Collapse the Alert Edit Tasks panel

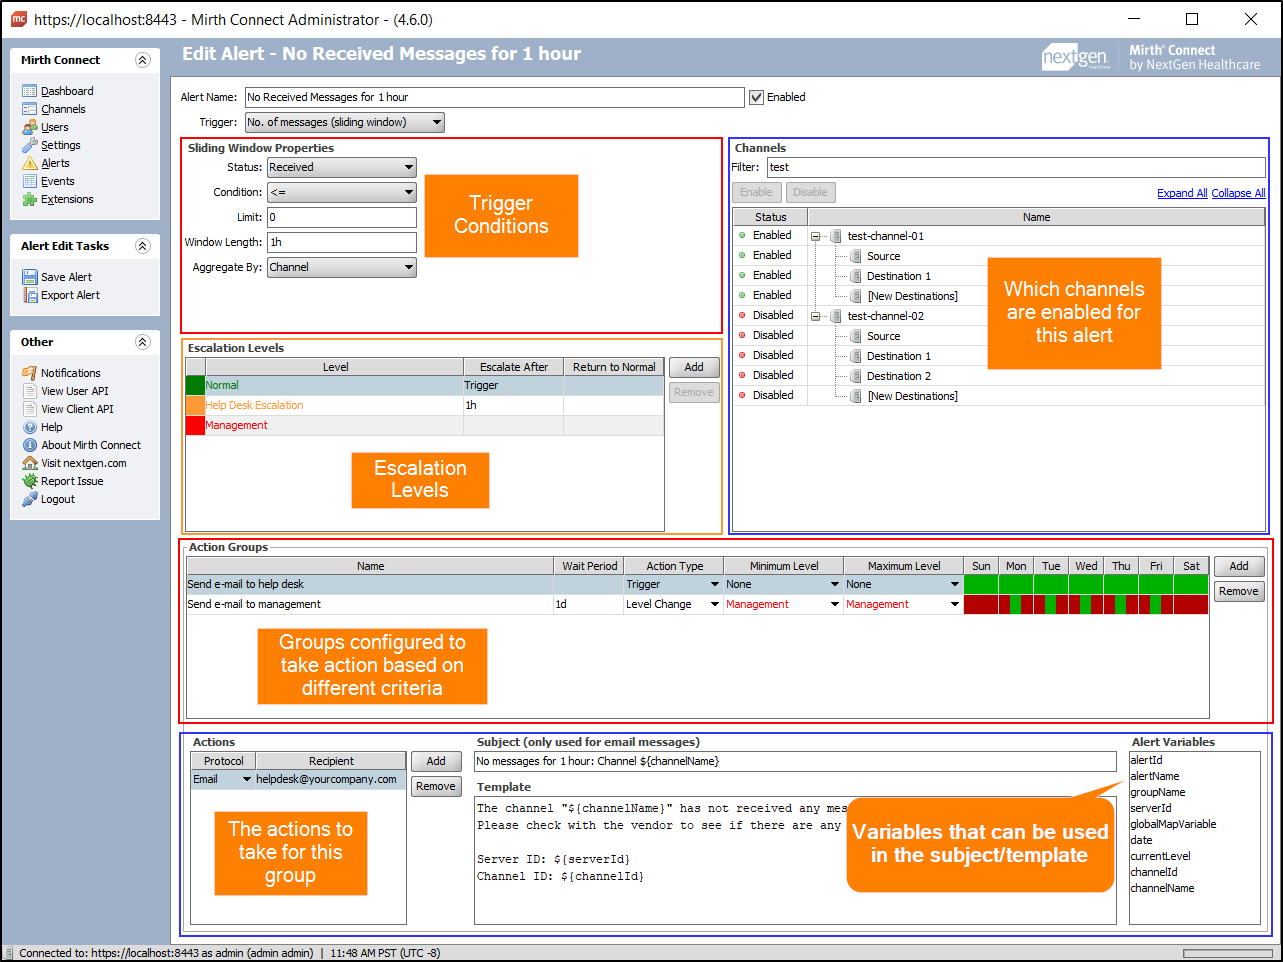(x=142, y=246)
